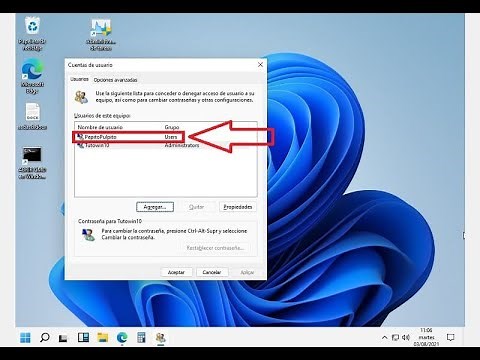This screenshot has height=360, width=480.
Task: Open the notification center icon
Action: click(x=451, y=338)
